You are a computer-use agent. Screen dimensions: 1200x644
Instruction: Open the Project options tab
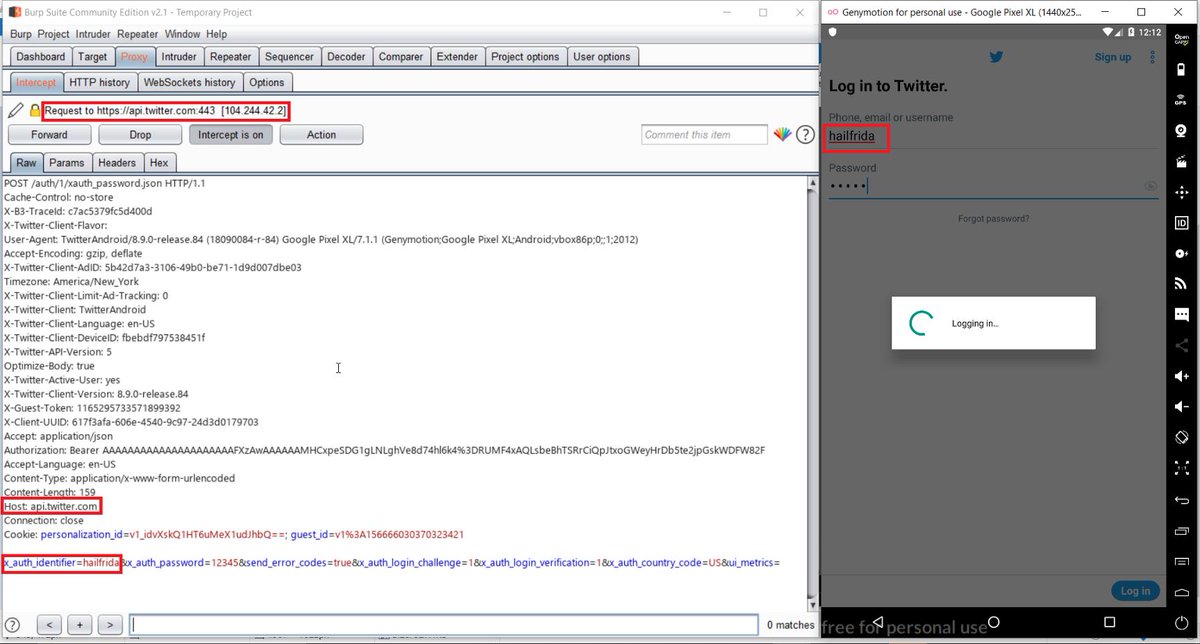coord(525,57)
